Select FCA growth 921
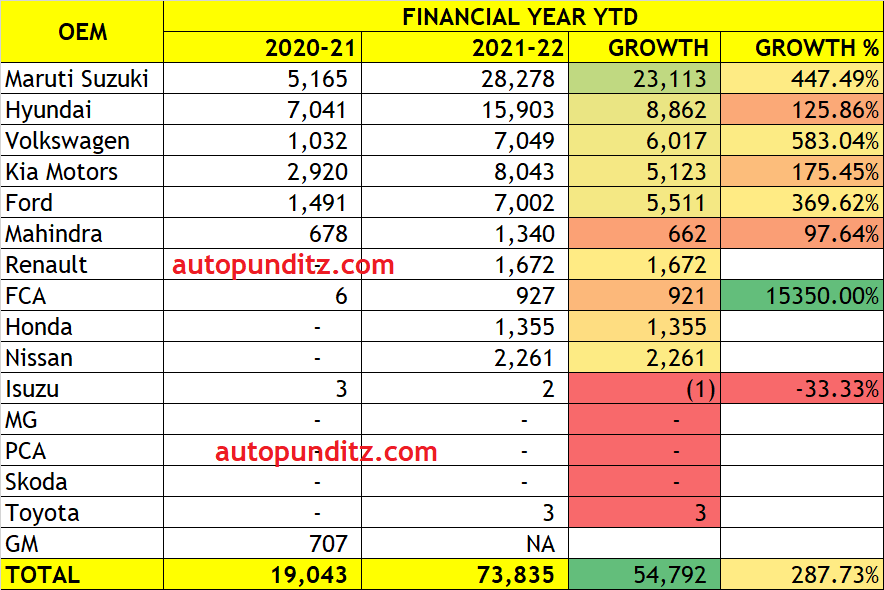 (x=644, y=295)
